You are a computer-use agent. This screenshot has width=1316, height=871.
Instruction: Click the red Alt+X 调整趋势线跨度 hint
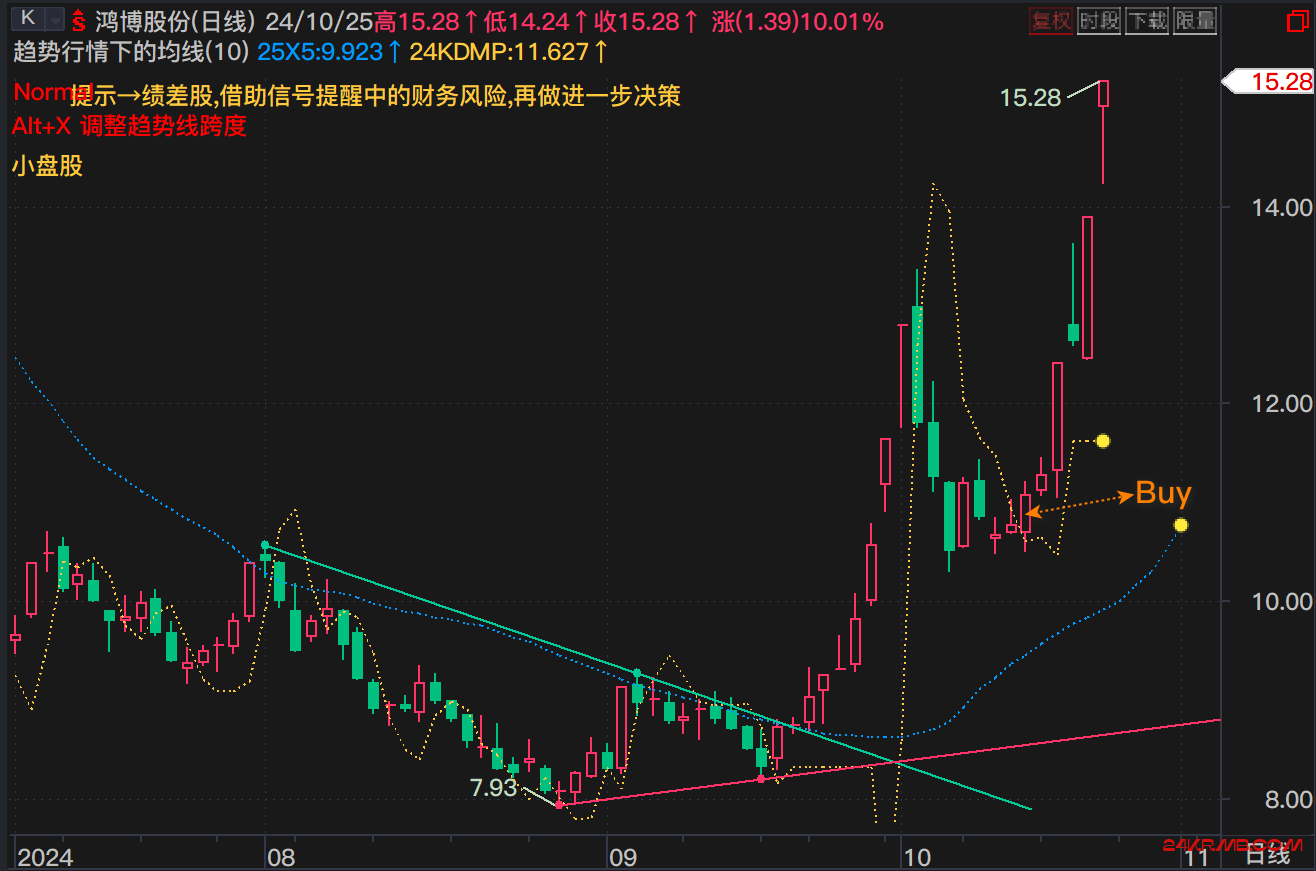tap(129, 126)
